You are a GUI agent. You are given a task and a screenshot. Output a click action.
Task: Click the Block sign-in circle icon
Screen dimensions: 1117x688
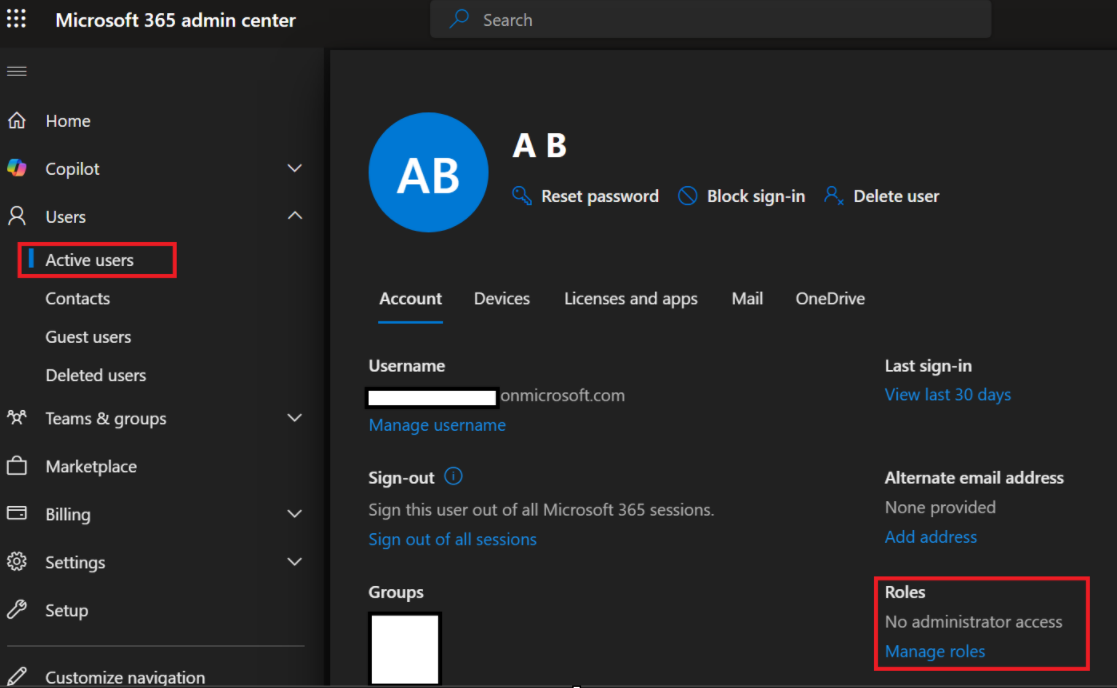(x=687, y=196)
